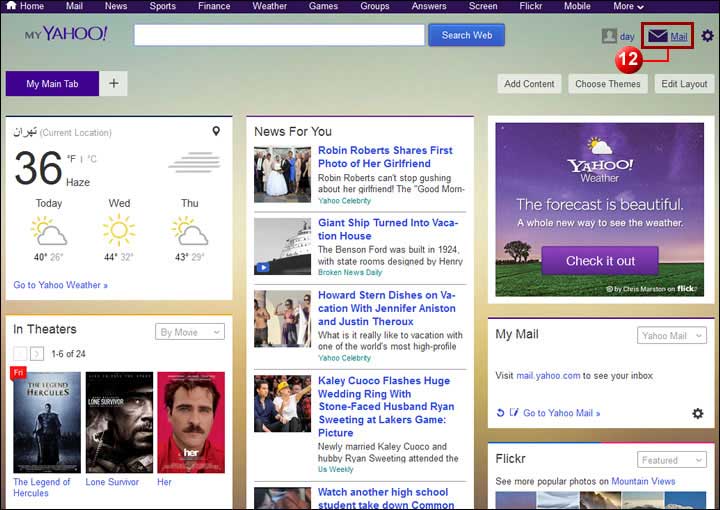This screenshot has width=720, height=510.
Task: Click location pin icon in weather widget
Action: [x=216, y=131]
